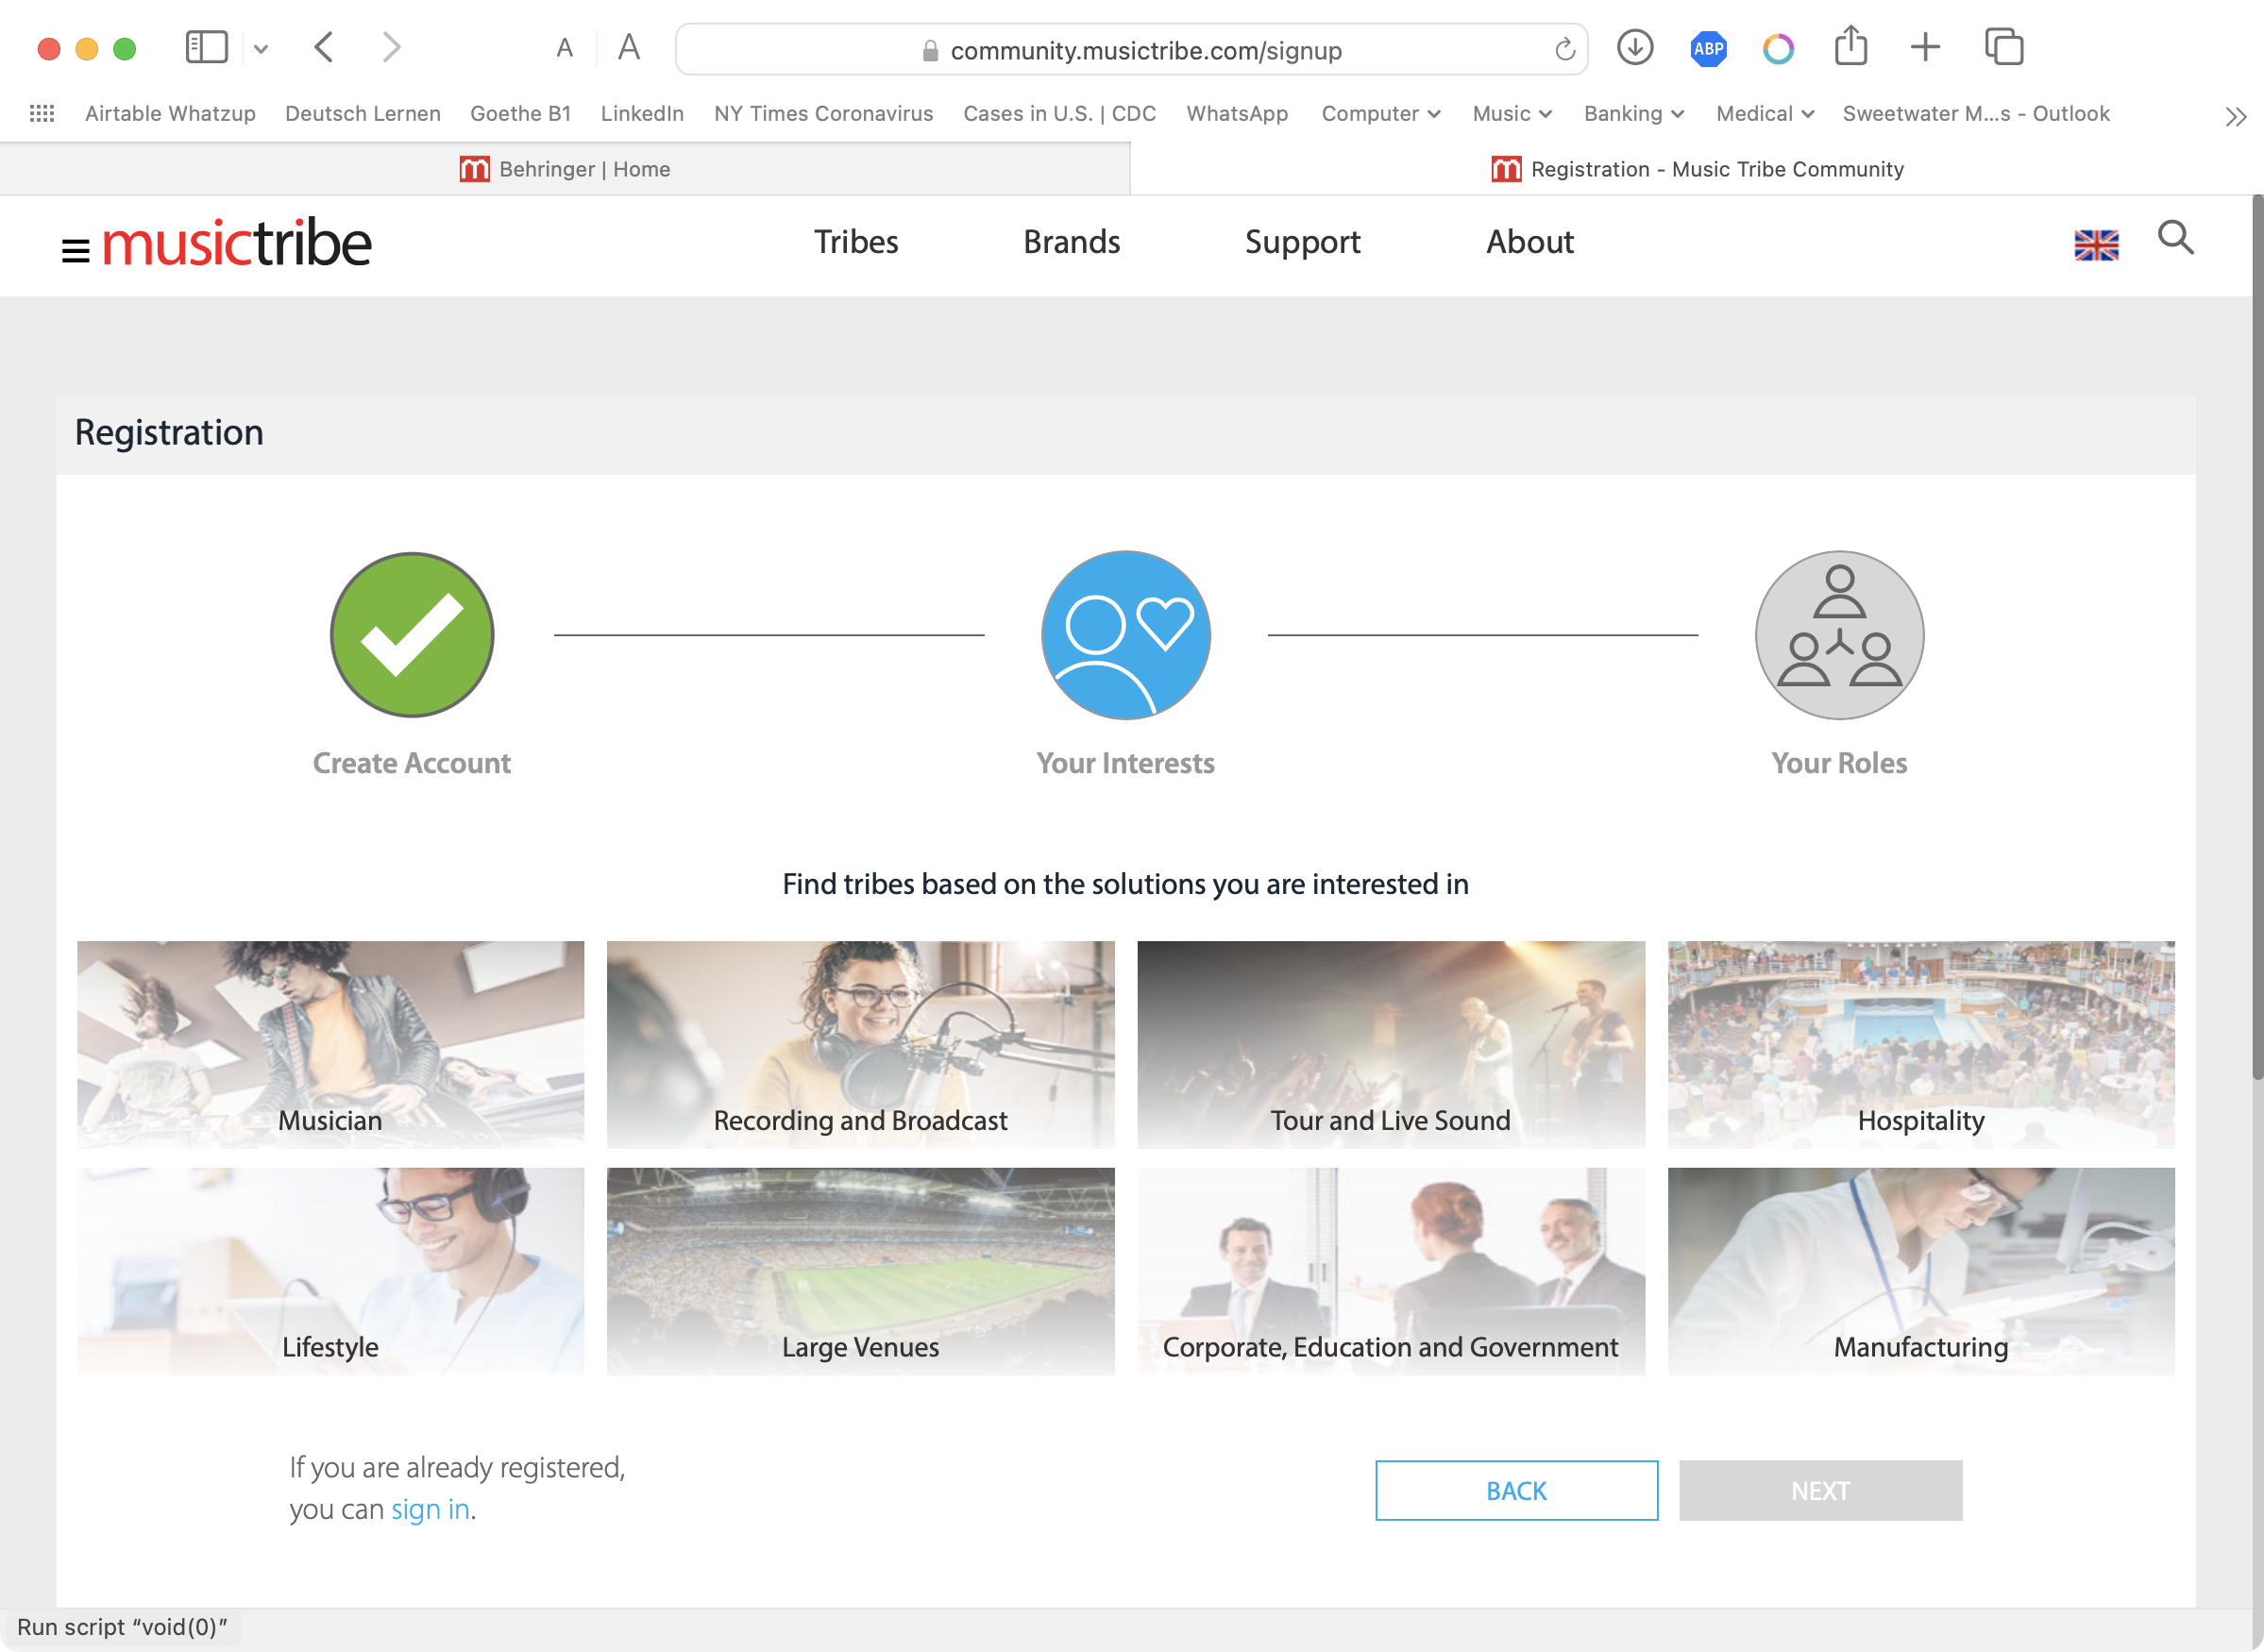The width and height of the screenshot is (2264, 1652).
Task: Expand the Banking bookmarks folder
Action: [x=1633, y=113]
